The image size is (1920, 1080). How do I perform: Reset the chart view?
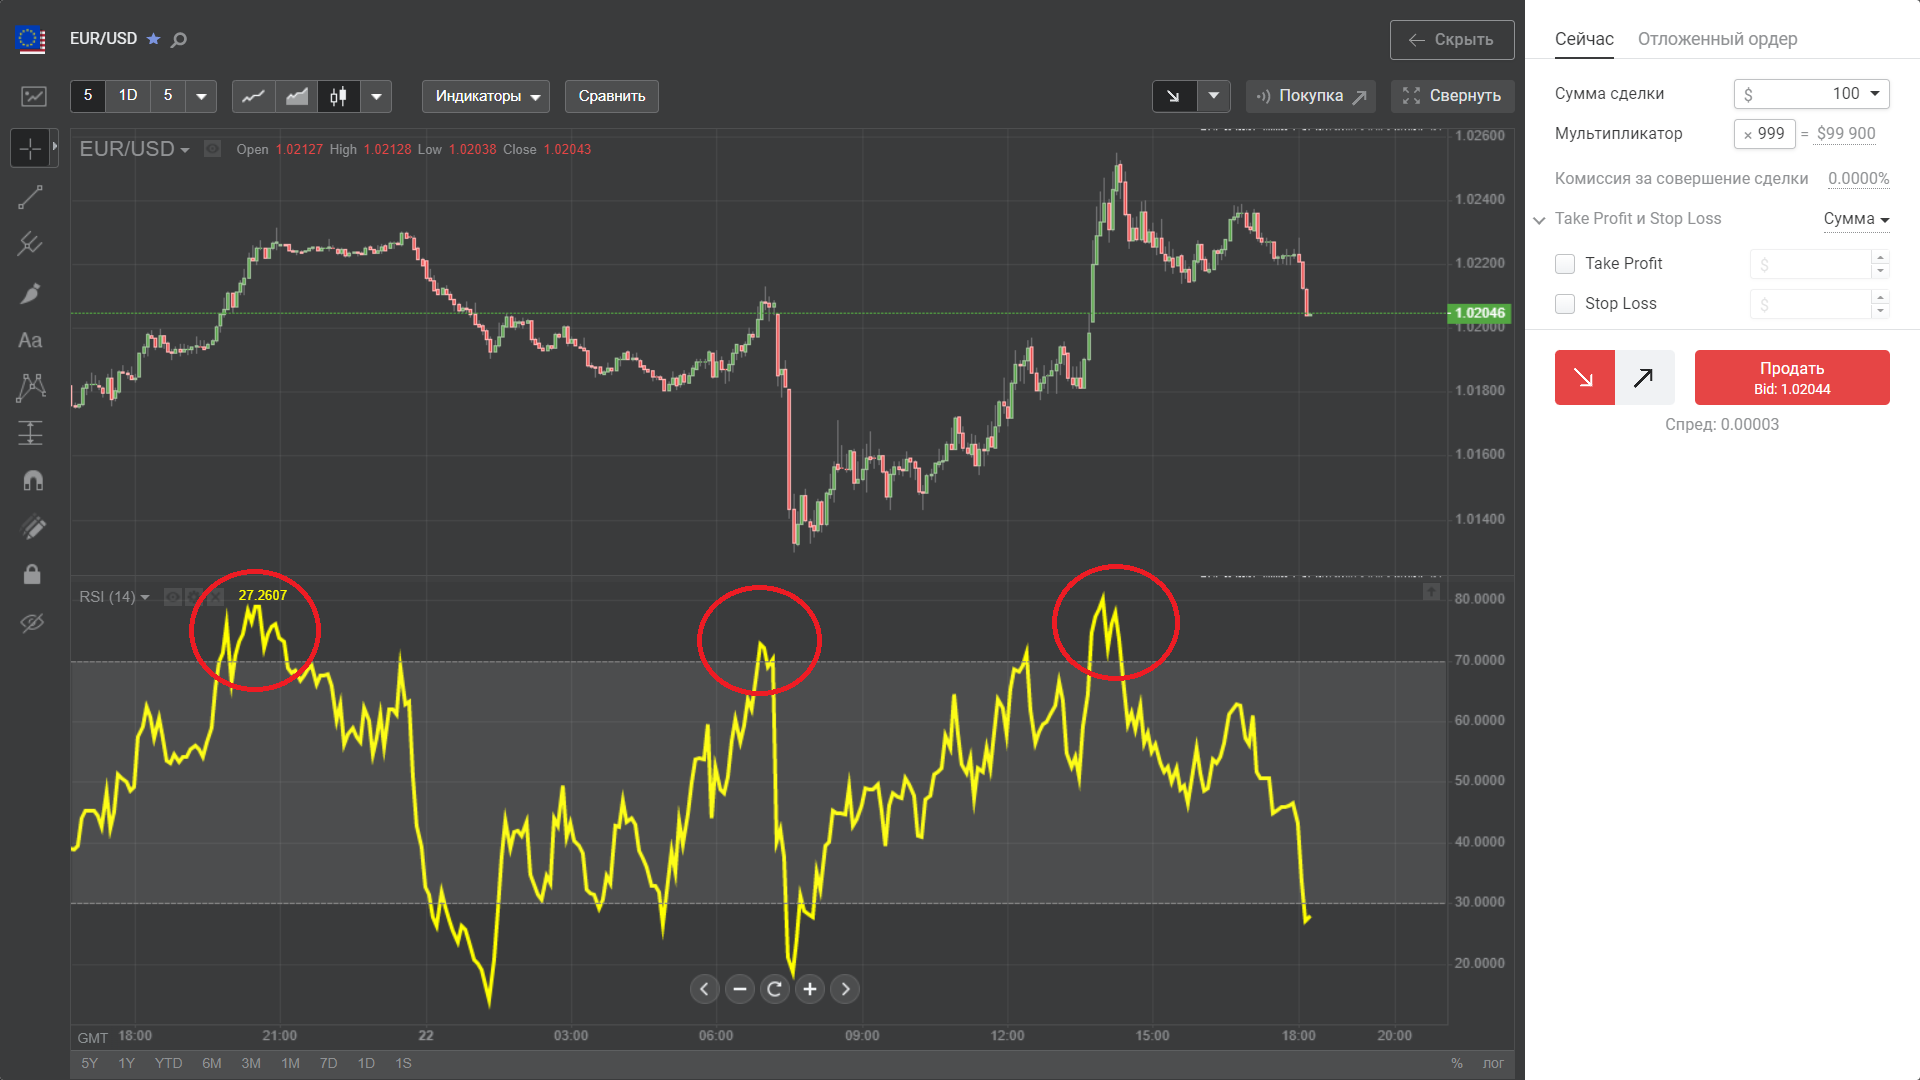[x=774, y=989]
